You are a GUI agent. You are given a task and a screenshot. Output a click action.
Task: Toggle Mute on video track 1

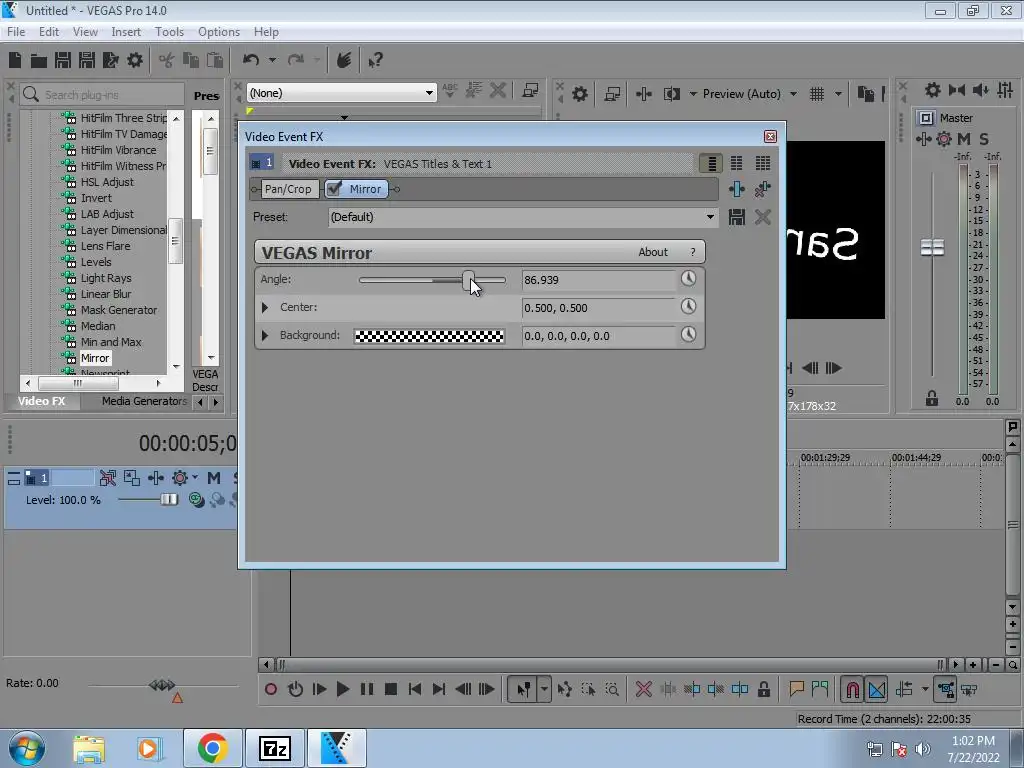click(x=214, y=478)
